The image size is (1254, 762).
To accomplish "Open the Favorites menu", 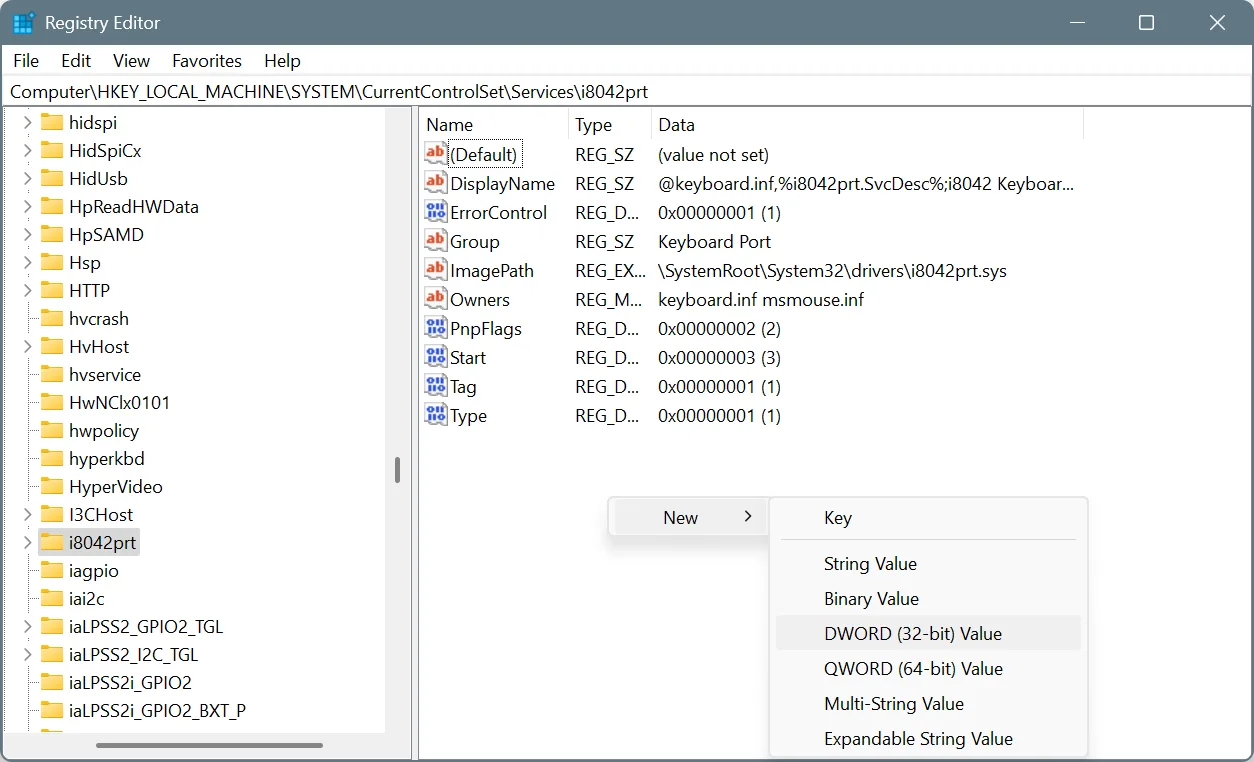I will (x=207, y=61).
